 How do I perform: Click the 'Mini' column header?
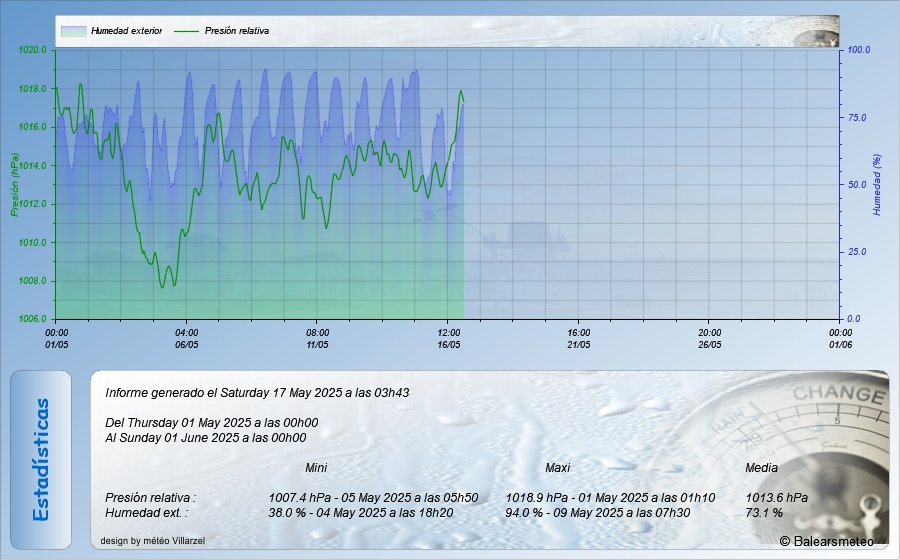(316, 468)
